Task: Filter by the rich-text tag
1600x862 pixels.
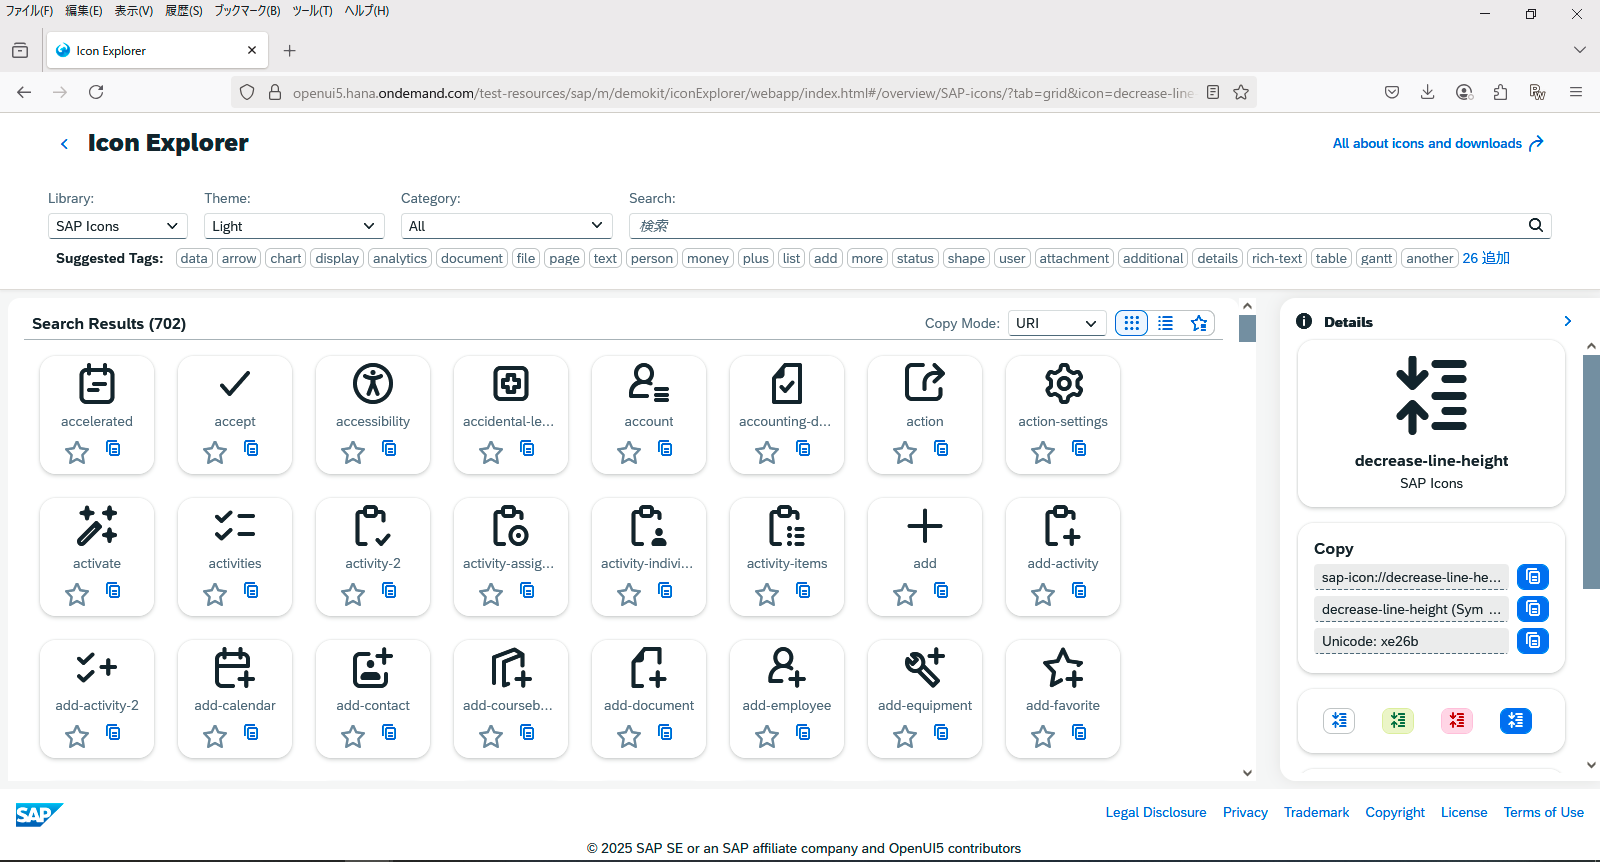Action: point(1277,258)
